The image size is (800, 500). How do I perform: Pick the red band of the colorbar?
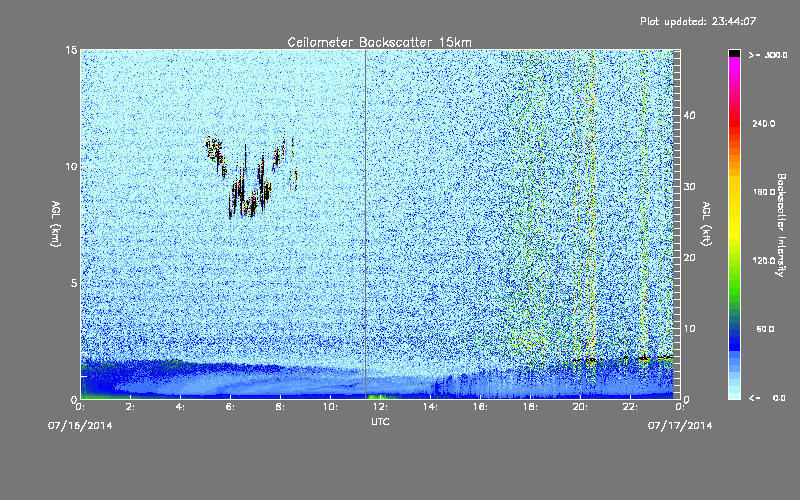(x=734, y=125)
